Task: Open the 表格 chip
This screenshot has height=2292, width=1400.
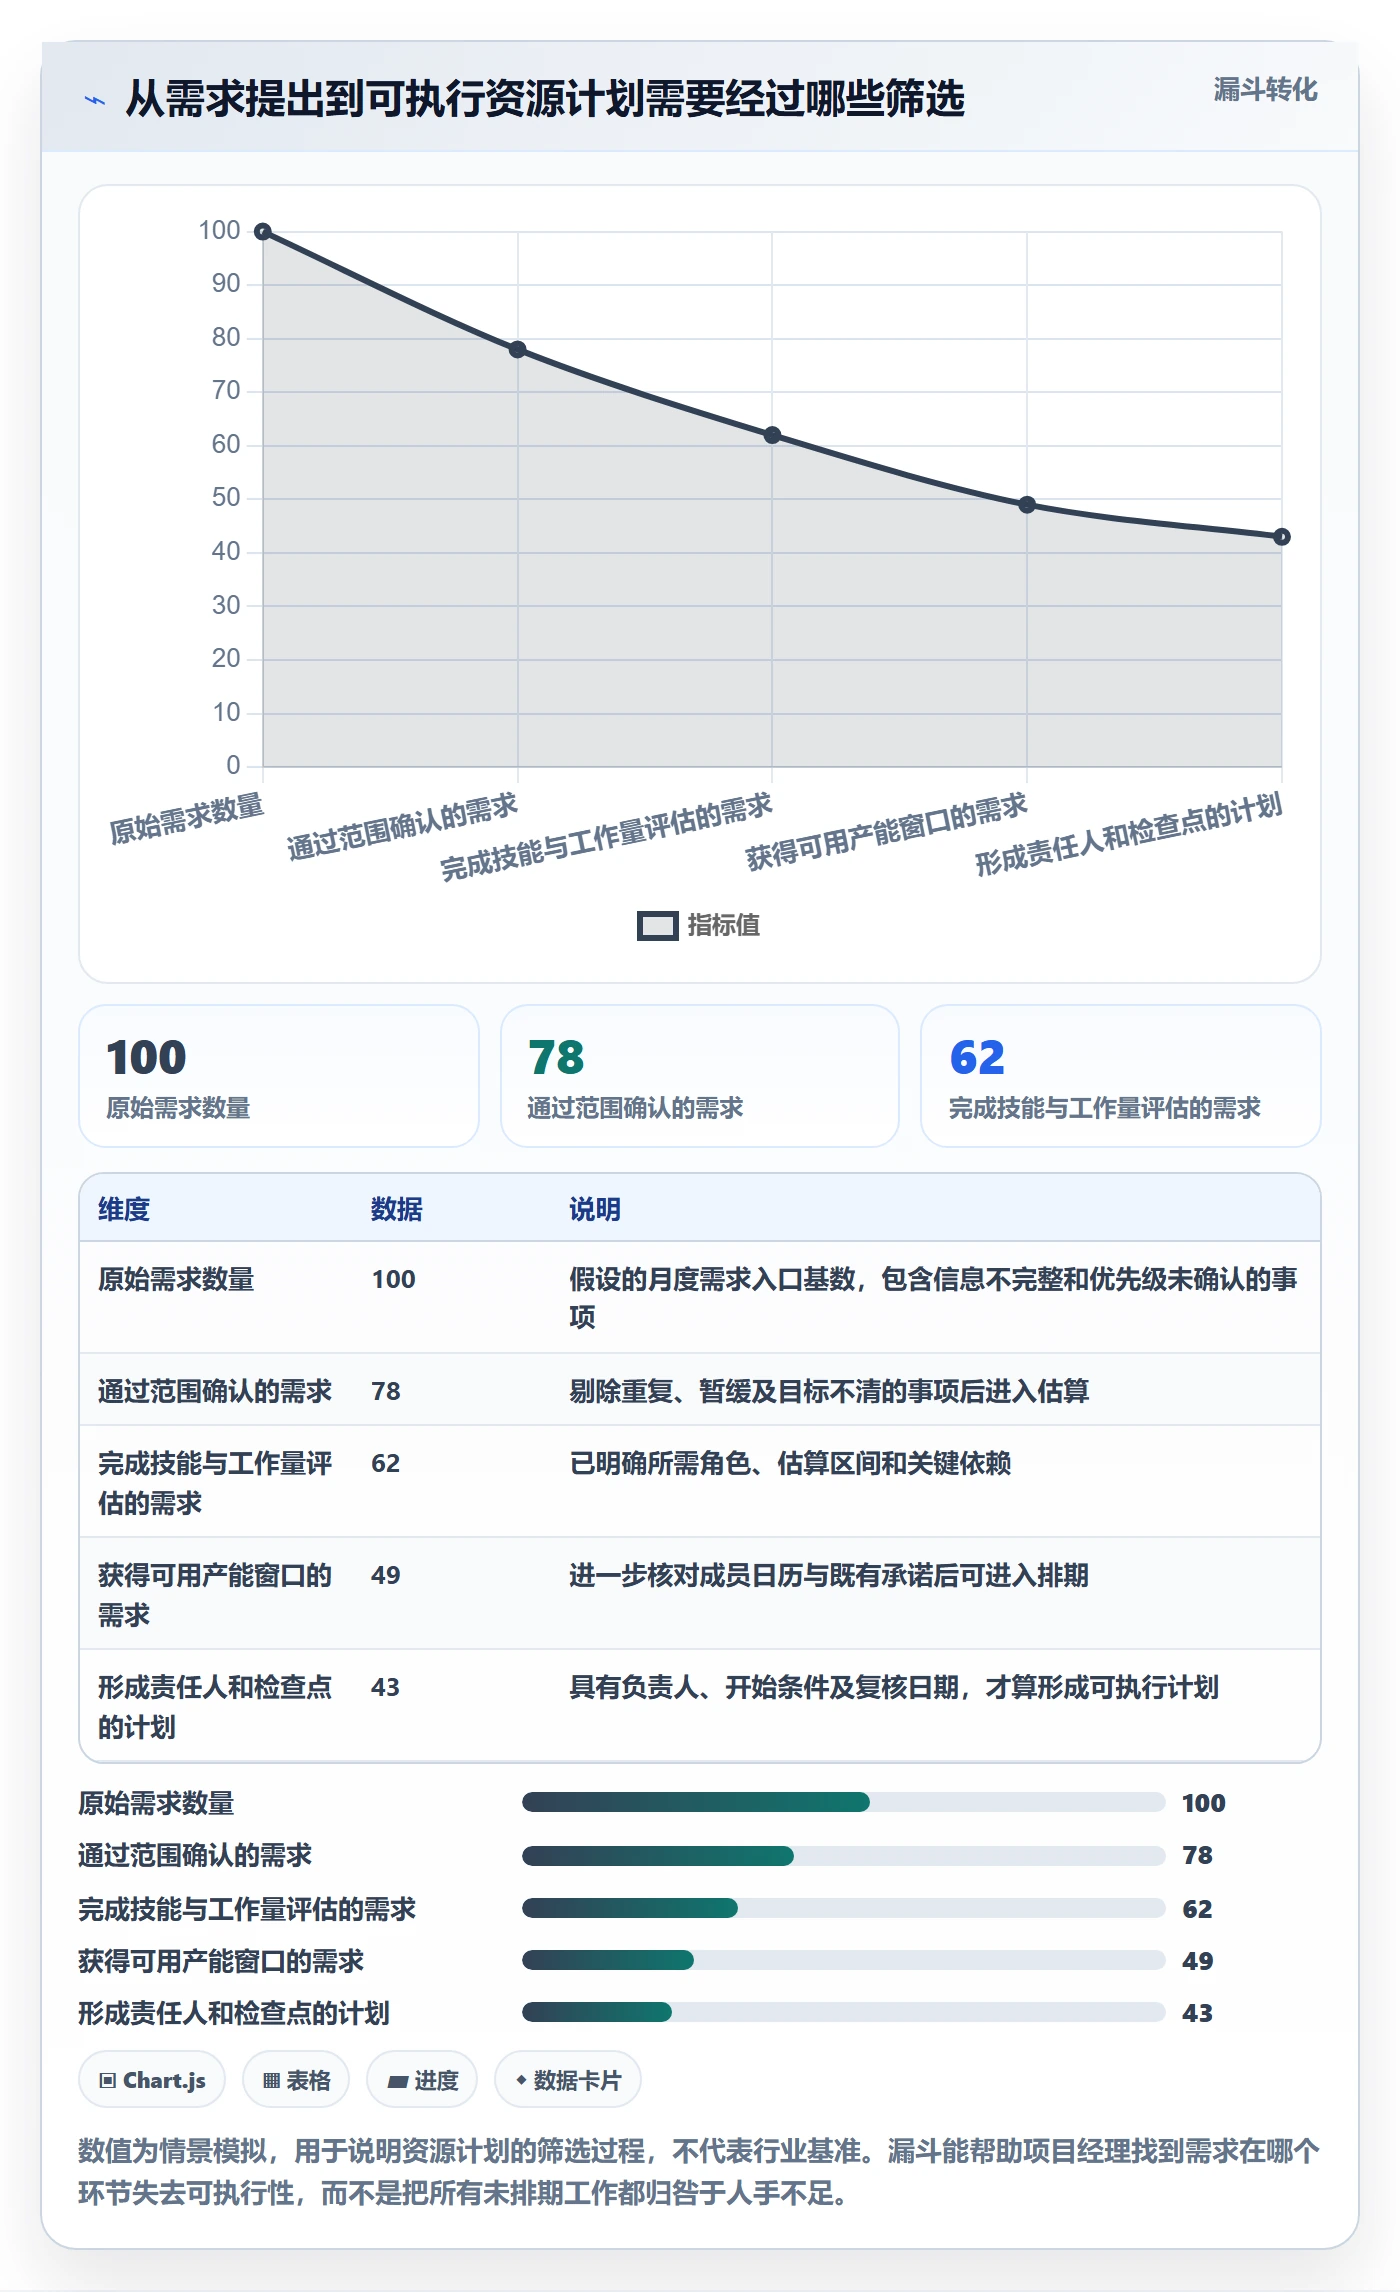Action: tap(296, 2080)
